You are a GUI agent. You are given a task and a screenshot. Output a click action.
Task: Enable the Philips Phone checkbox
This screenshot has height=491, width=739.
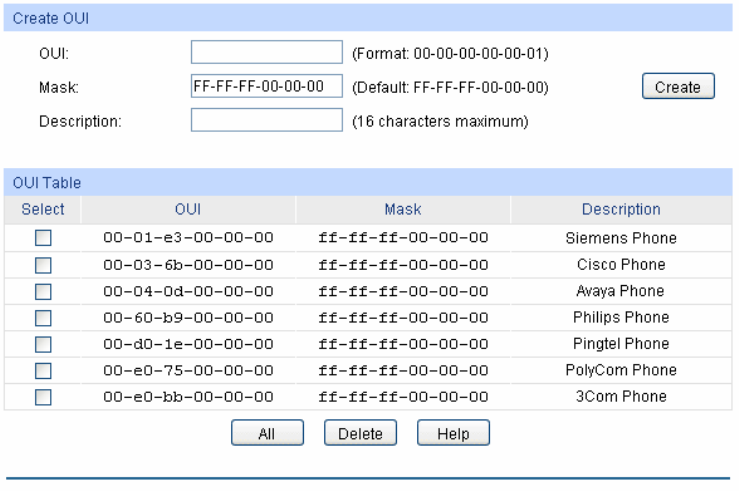[43, 318]
